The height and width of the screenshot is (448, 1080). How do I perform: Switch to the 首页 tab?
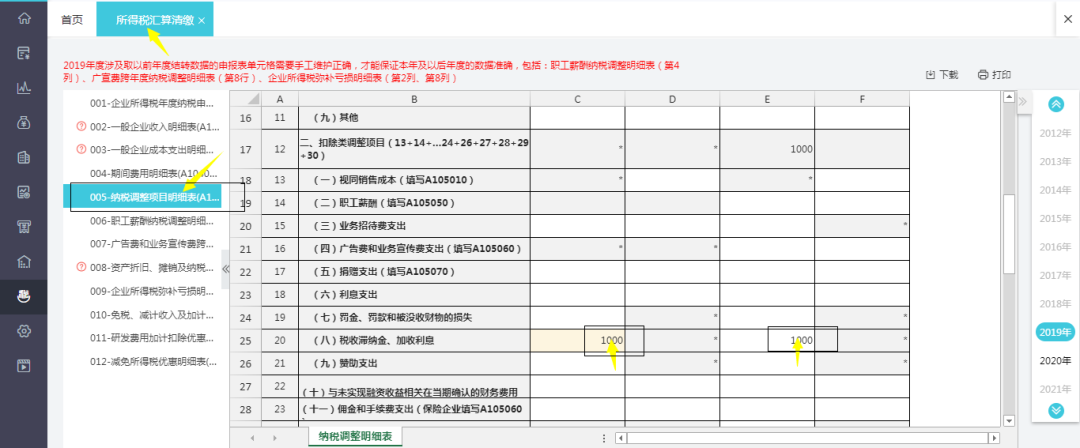tap(72, 20)
